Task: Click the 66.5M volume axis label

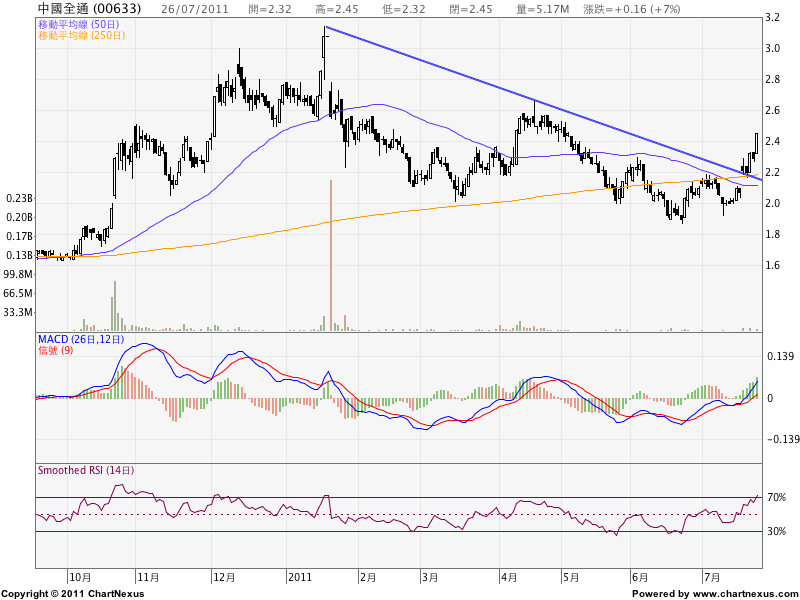Action: (x=18, y=293)
